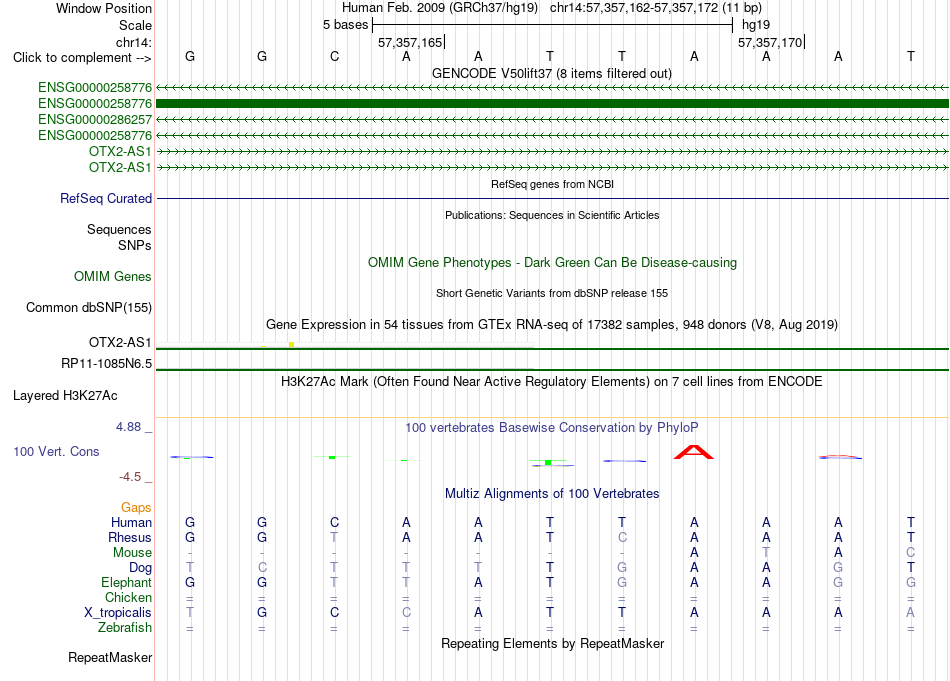Image resolution: width=950 pixels, height=681 pixels.
Task: Click the Common dbSNP(155) label
Action: click(88, 307)
